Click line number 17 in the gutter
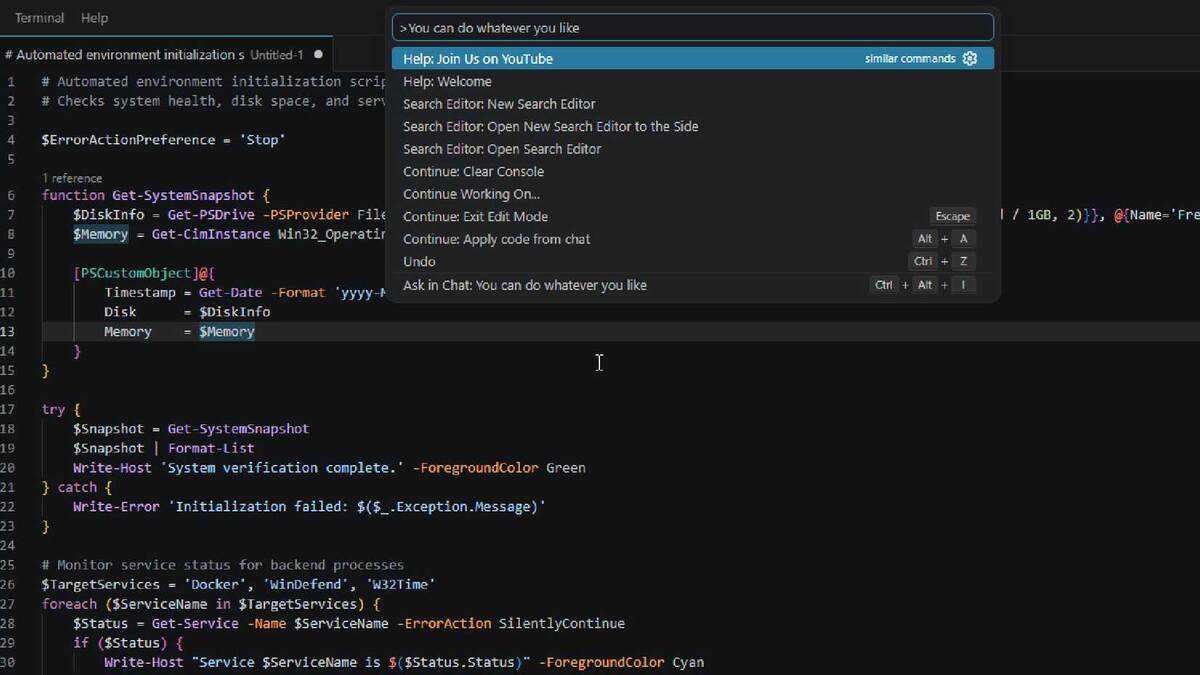The image size is (1200, 675). tap(8, 410)
